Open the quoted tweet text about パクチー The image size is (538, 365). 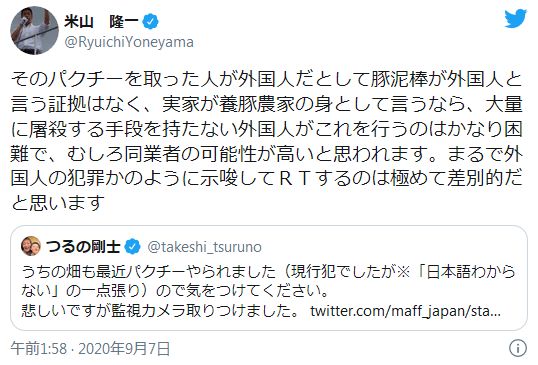[x=268, y=291]
